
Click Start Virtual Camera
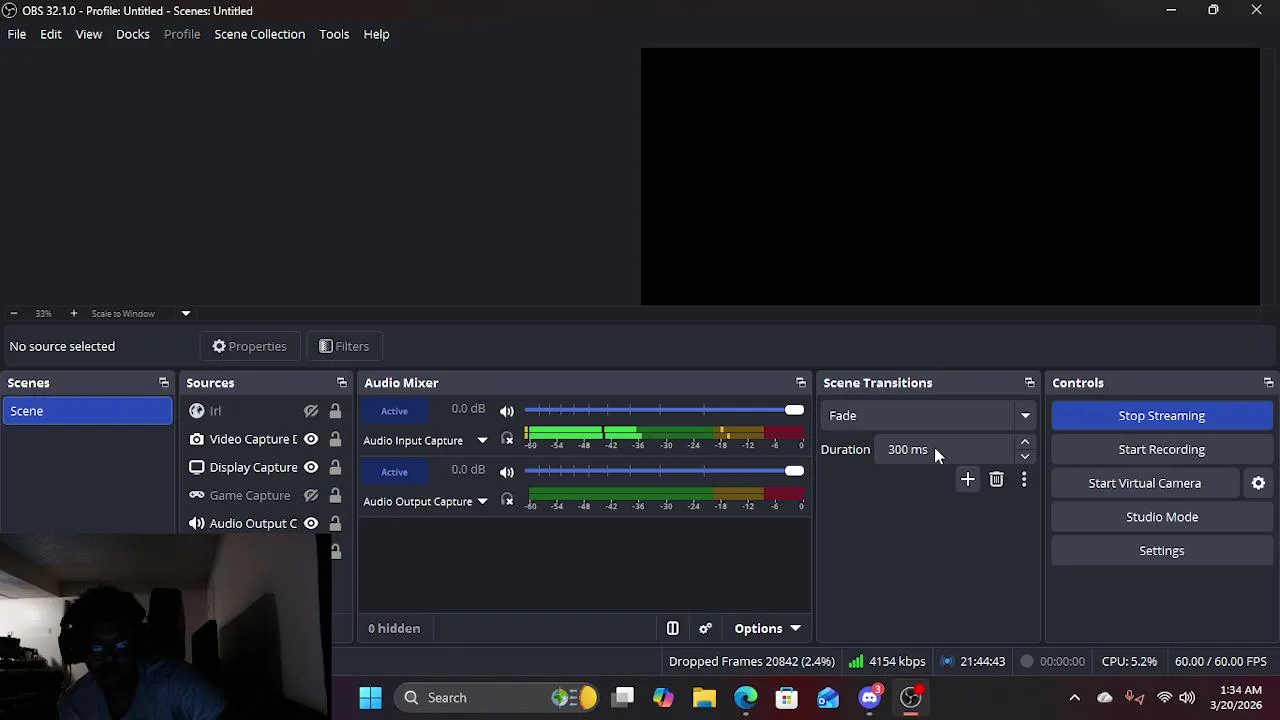[1145, 483]
